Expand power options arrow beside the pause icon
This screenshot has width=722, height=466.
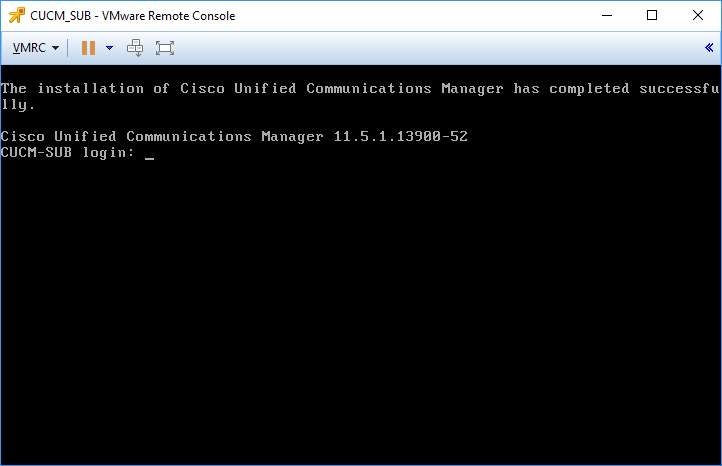(x=109, y=48)
